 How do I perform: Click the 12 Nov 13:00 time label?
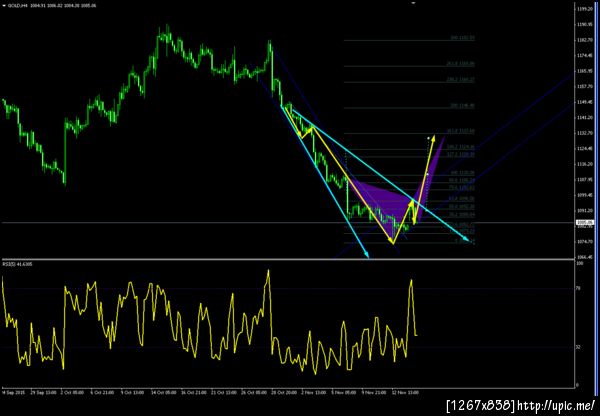coord(404,393)
